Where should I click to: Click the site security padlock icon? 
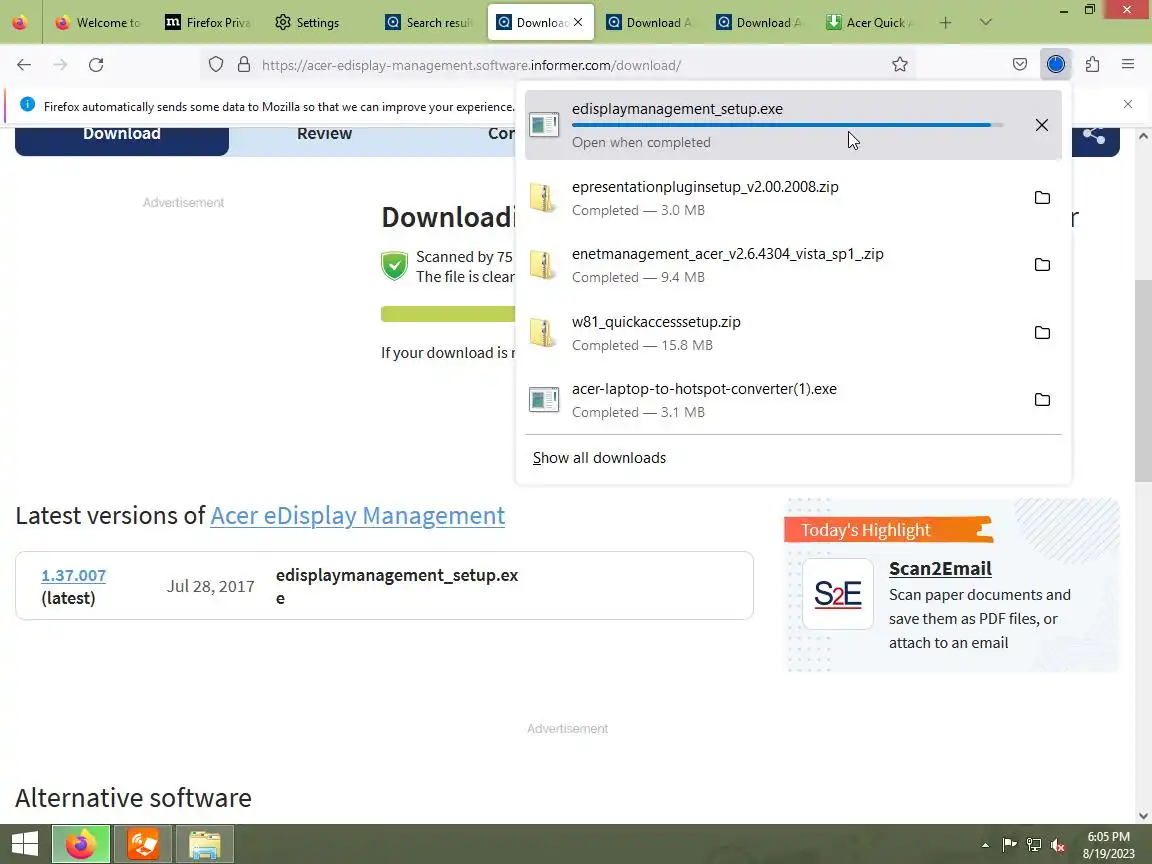tap(244, 65)
